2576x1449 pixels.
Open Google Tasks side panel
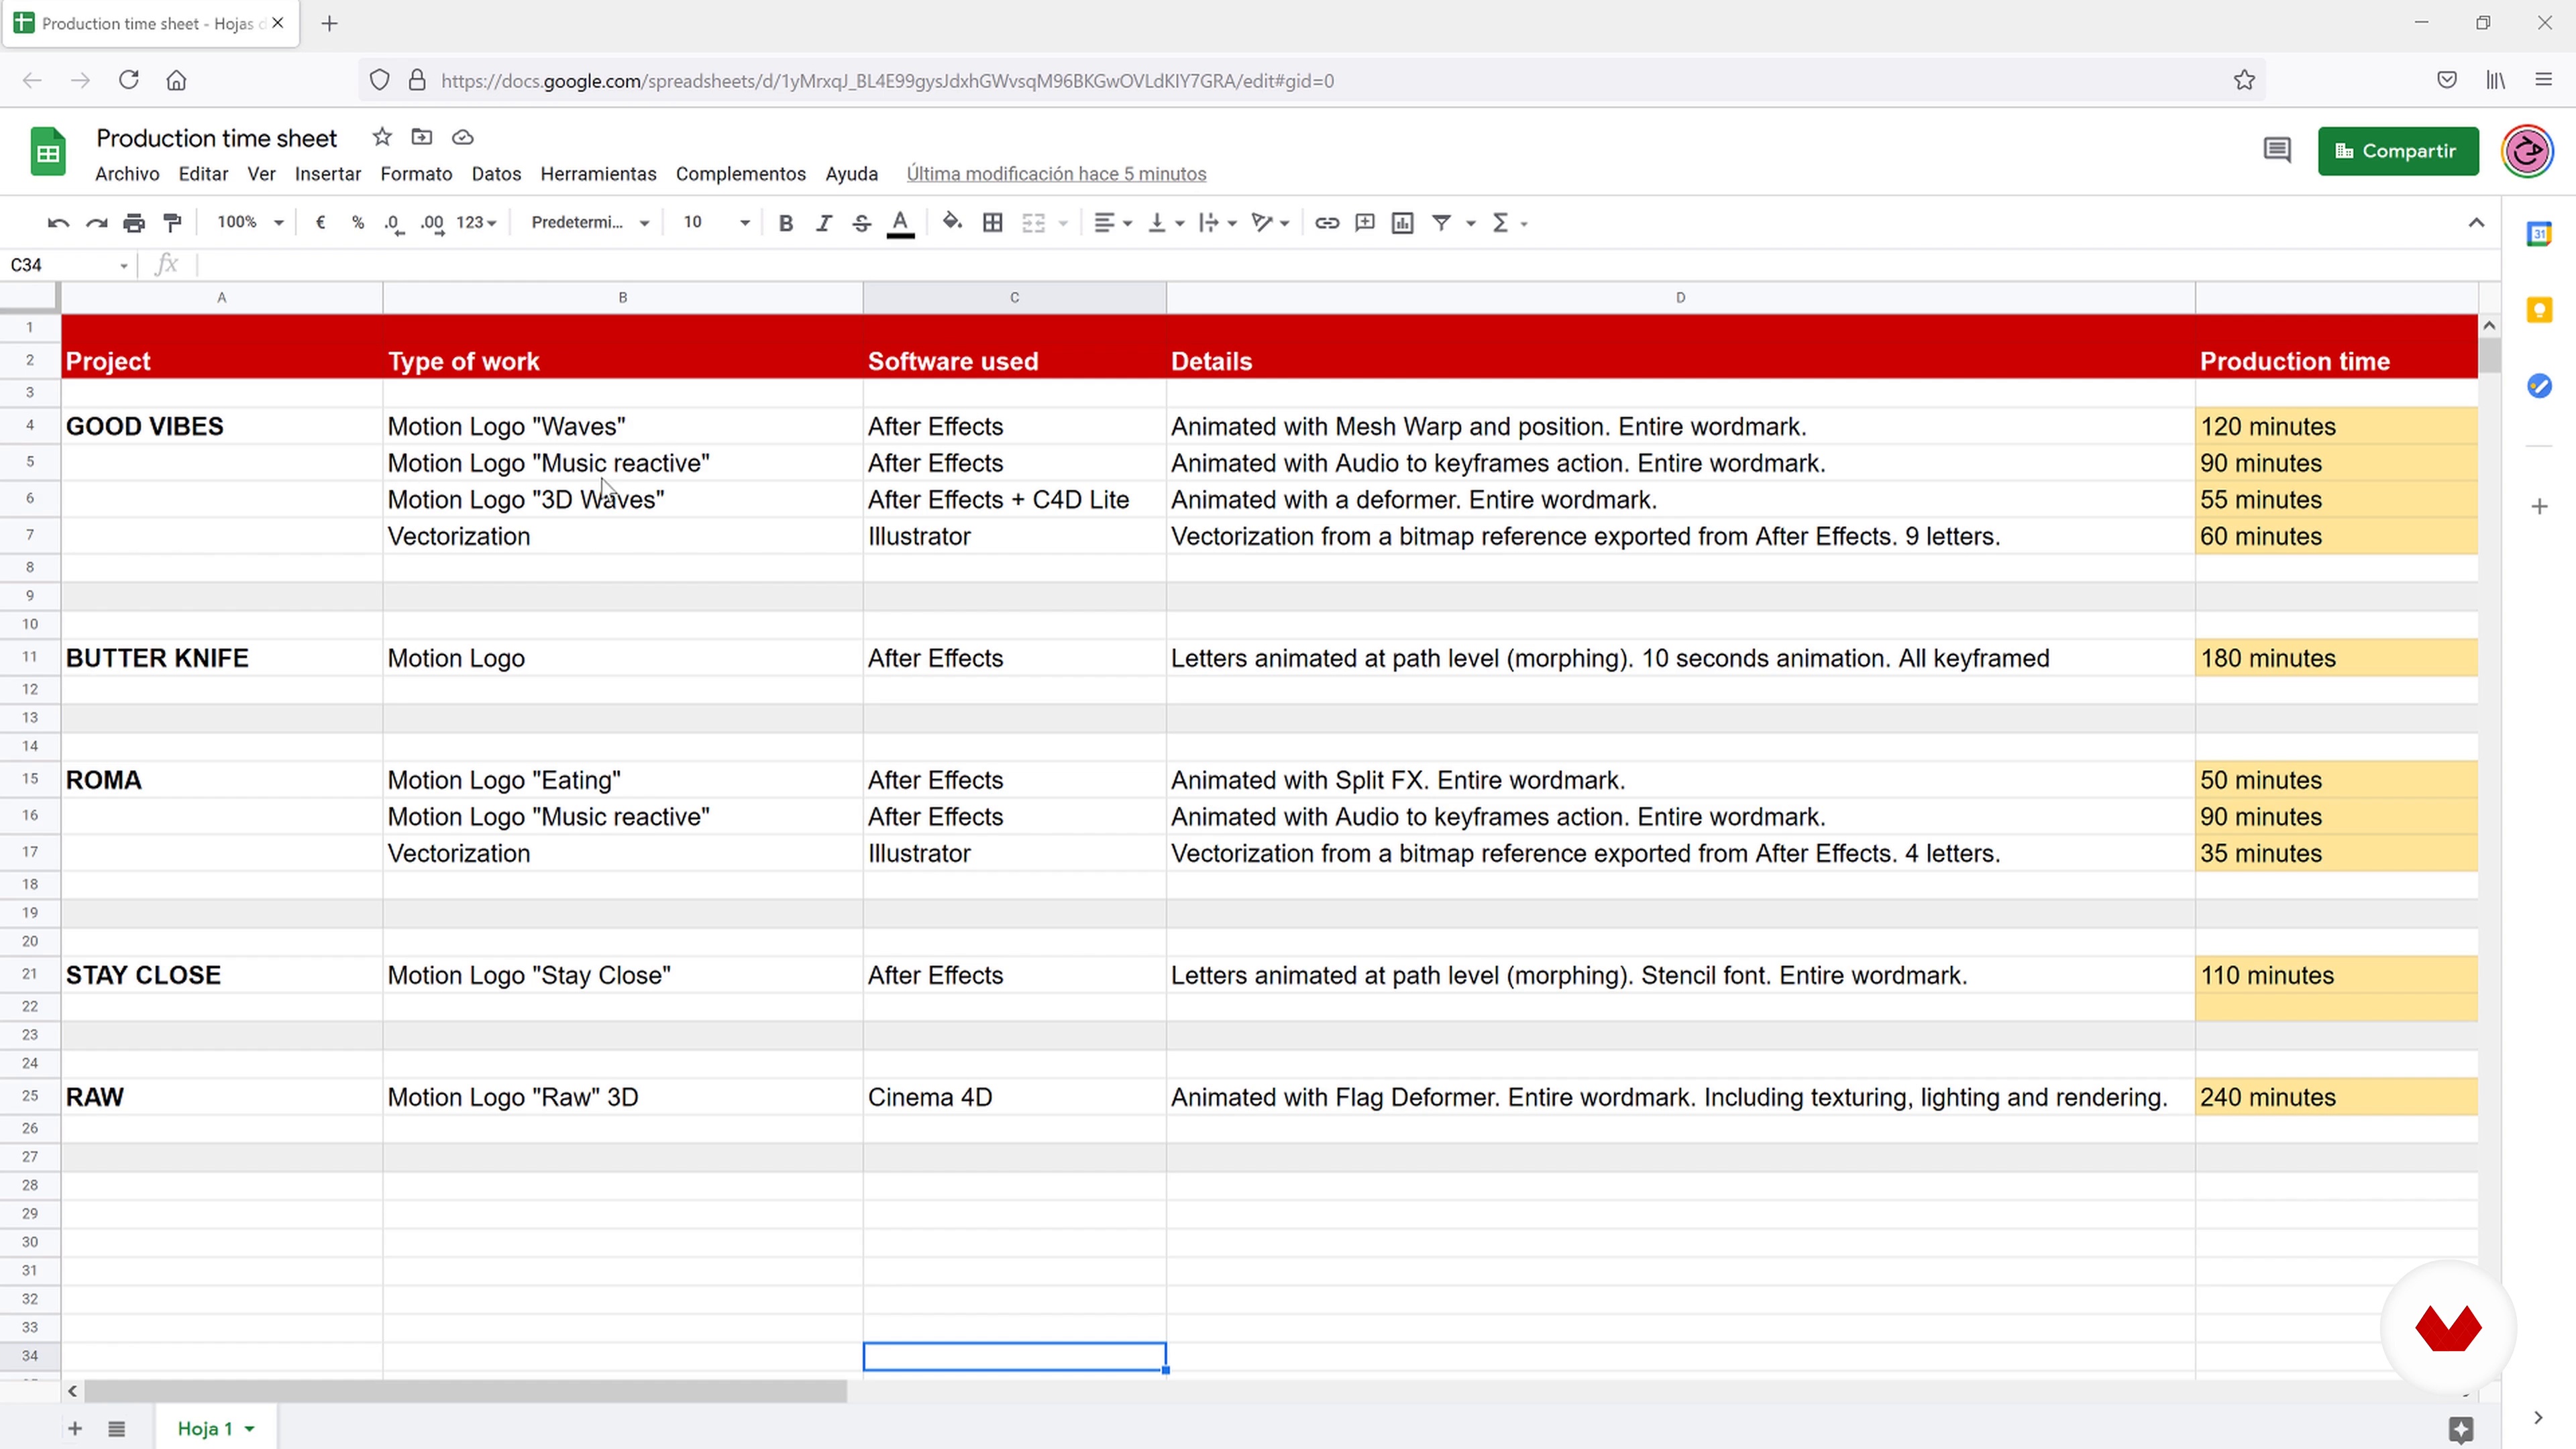tap(2539, 386)
